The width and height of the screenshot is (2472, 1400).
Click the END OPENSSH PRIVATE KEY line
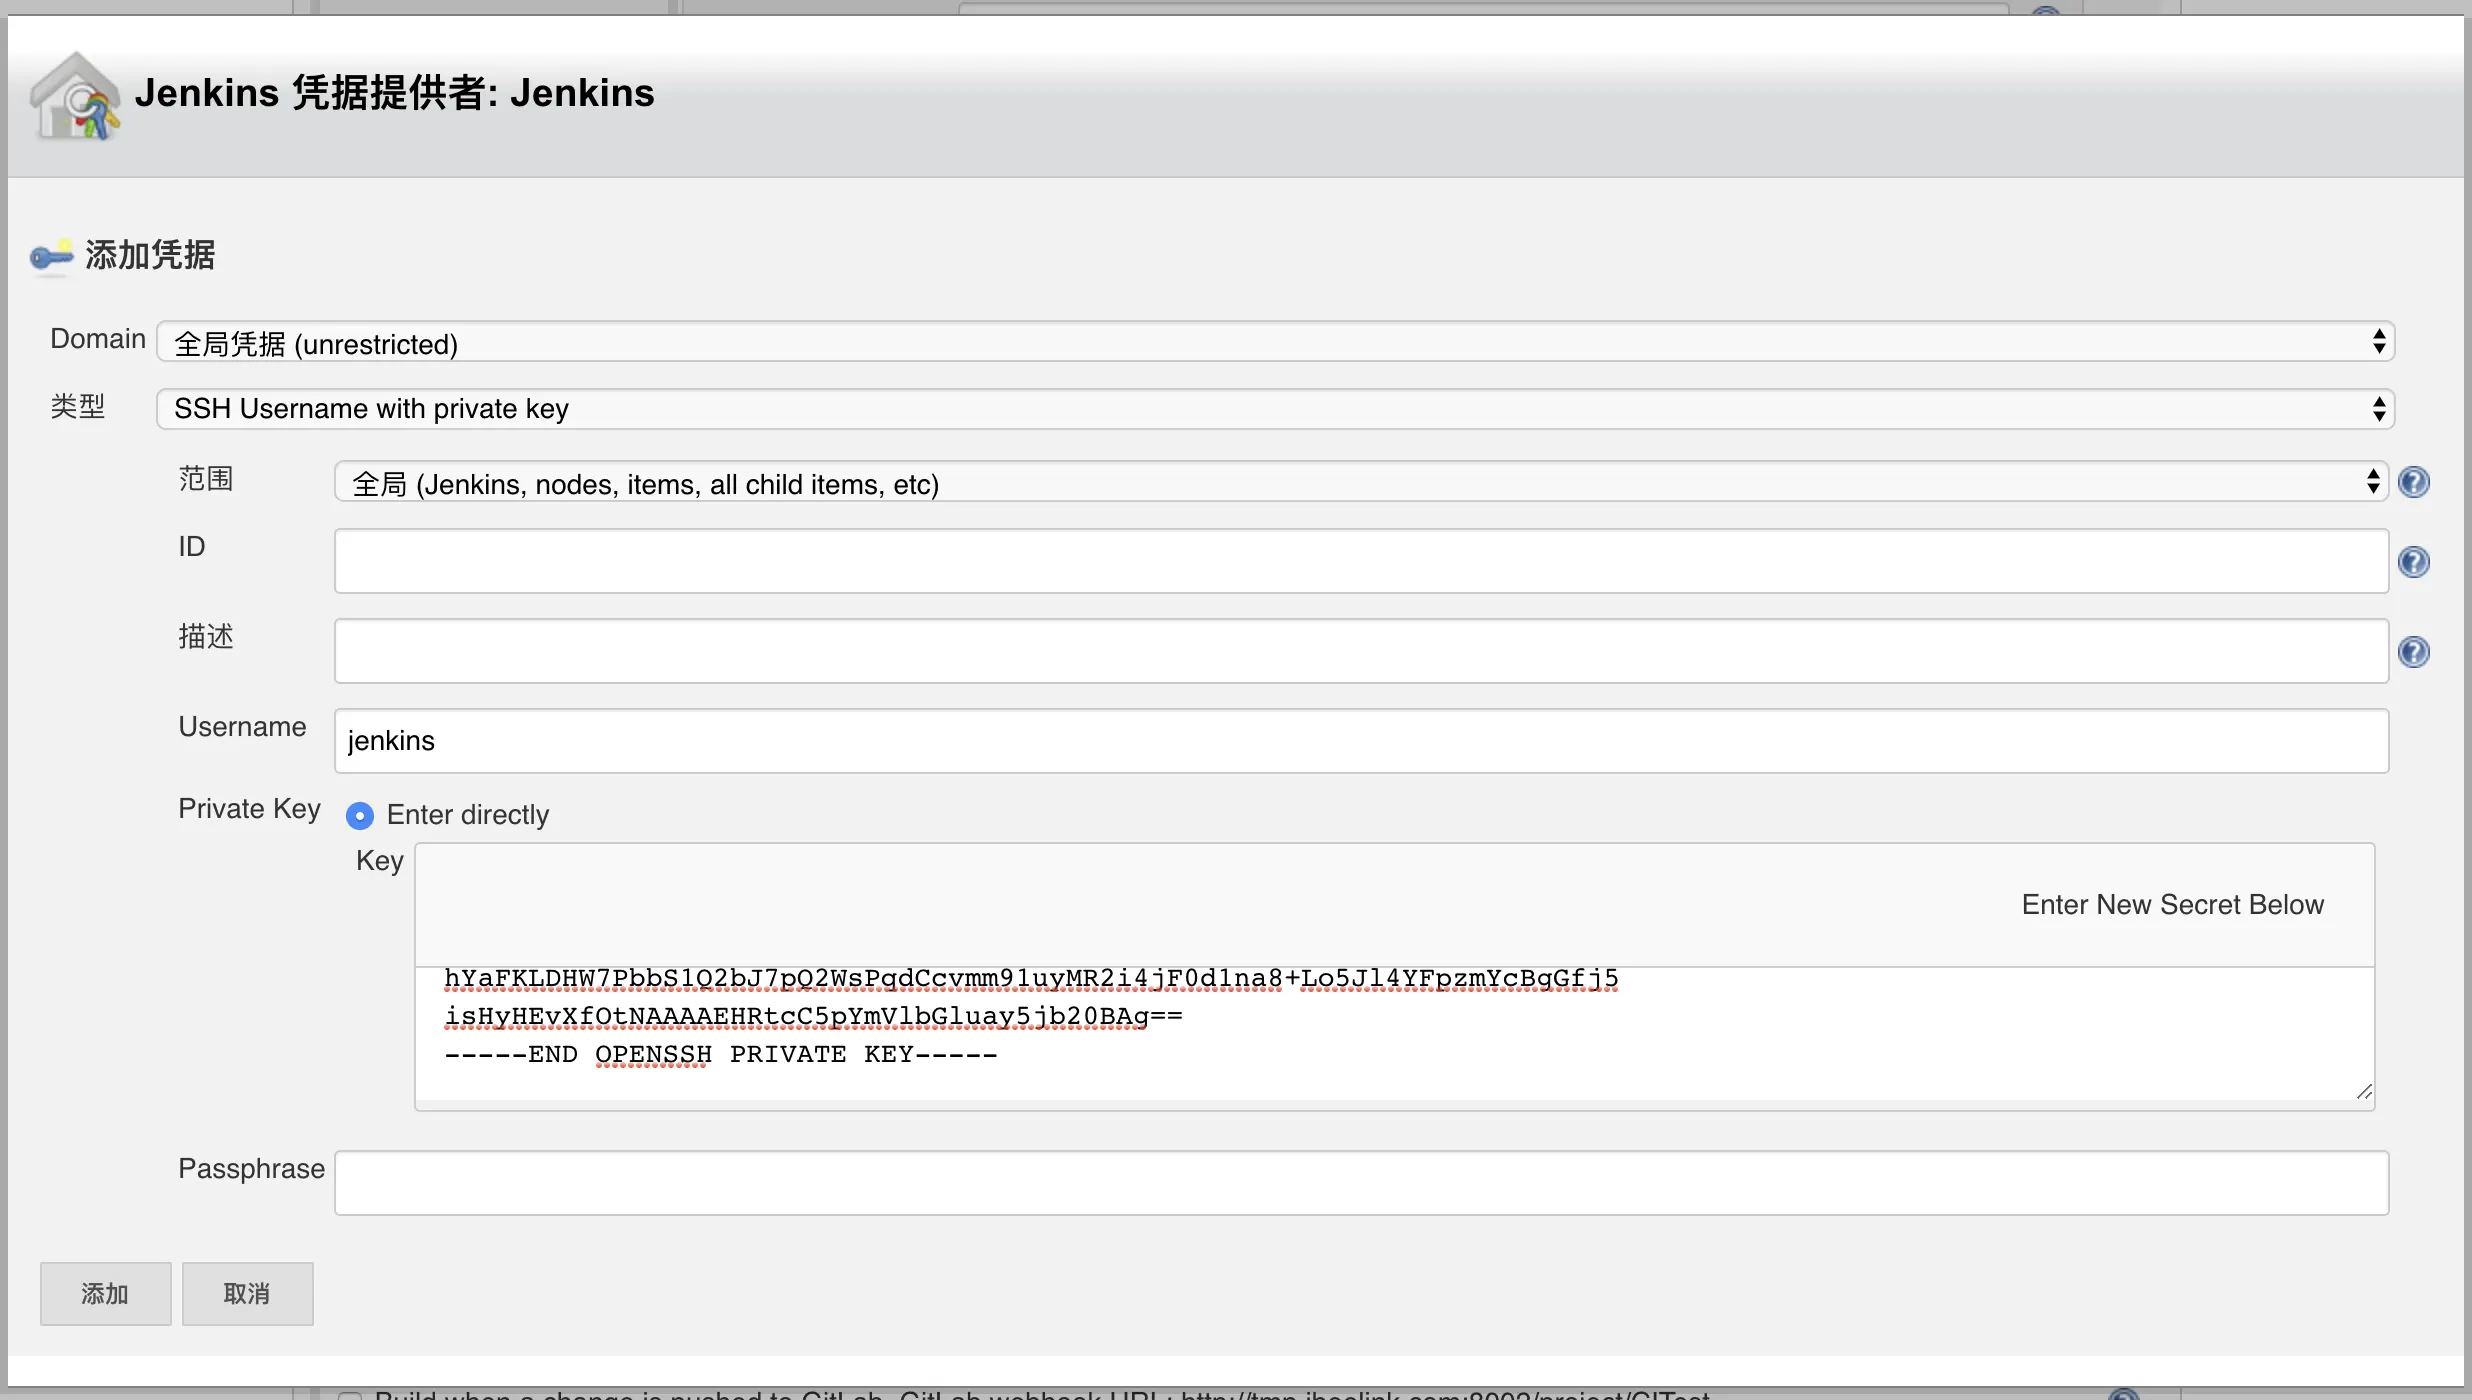click(x=720, y=1055)
